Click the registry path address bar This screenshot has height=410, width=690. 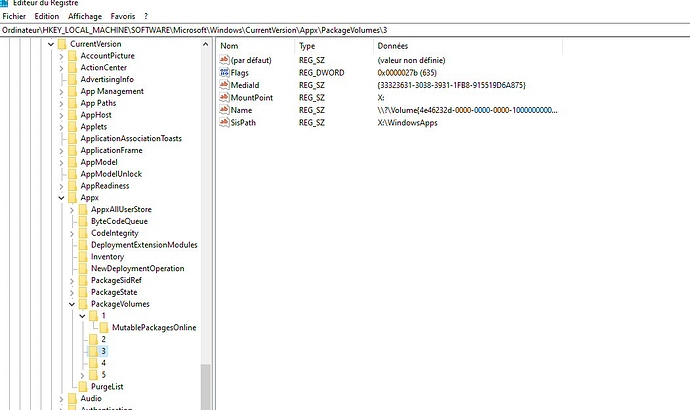pyautogui.click(x=345, y=30)
